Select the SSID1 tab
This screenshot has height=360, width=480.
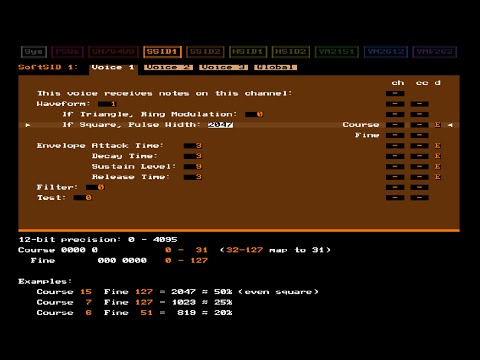pyautogui.click(x=162, y=52)
